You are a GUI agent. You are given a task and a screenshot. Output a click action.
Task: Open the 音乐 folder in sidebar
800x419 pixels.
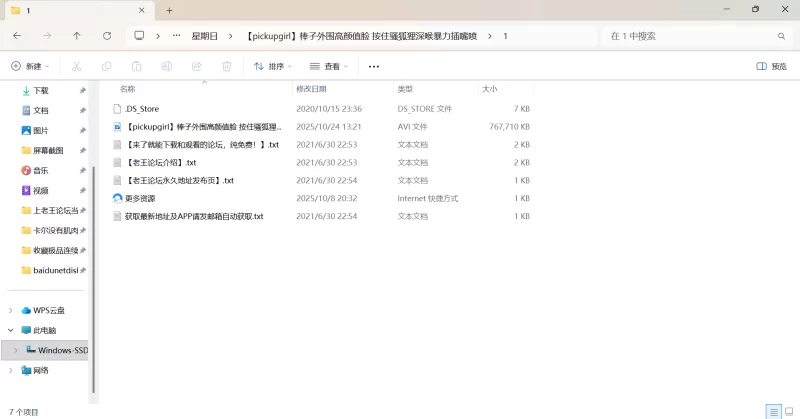click(41, 170)
